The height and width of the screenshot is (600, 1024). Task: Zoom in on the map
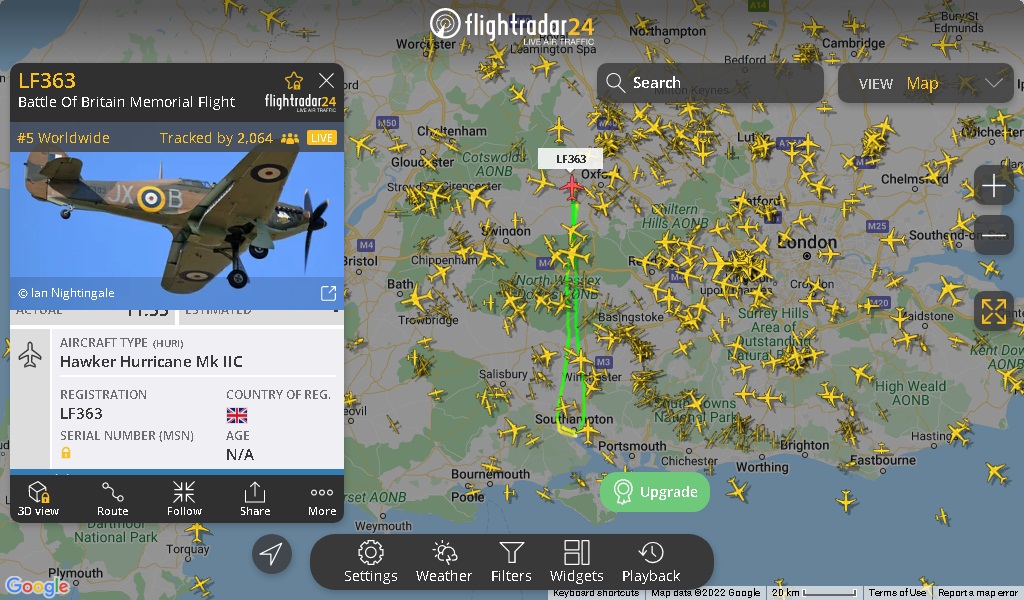click(994, 186)
